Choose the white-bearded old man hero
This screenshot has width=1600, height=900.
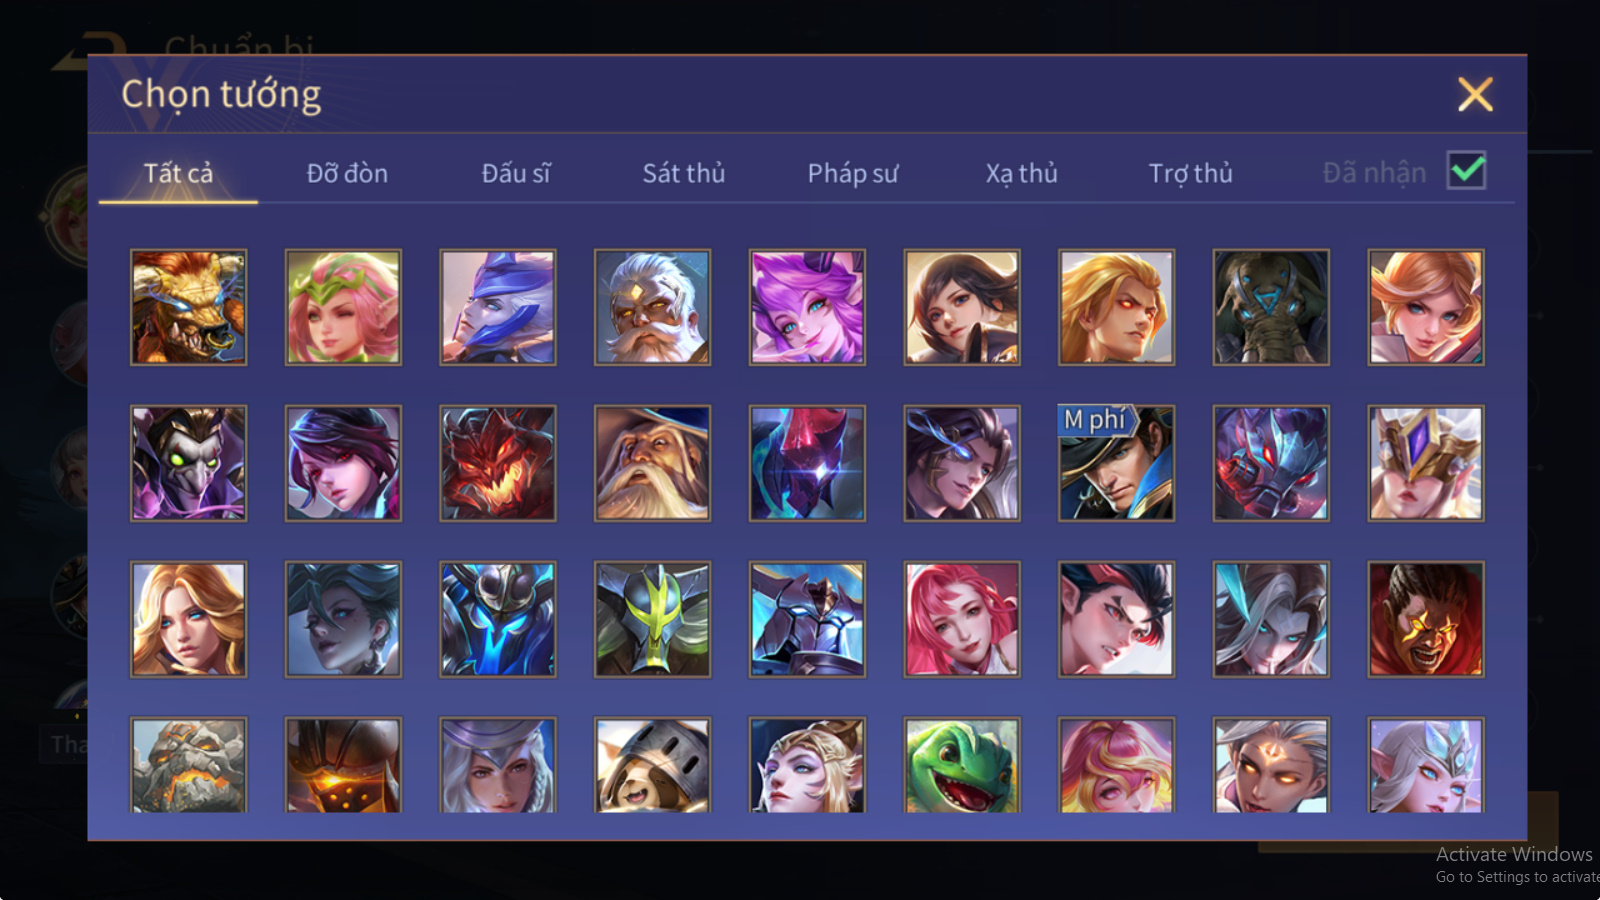point(653,307)
